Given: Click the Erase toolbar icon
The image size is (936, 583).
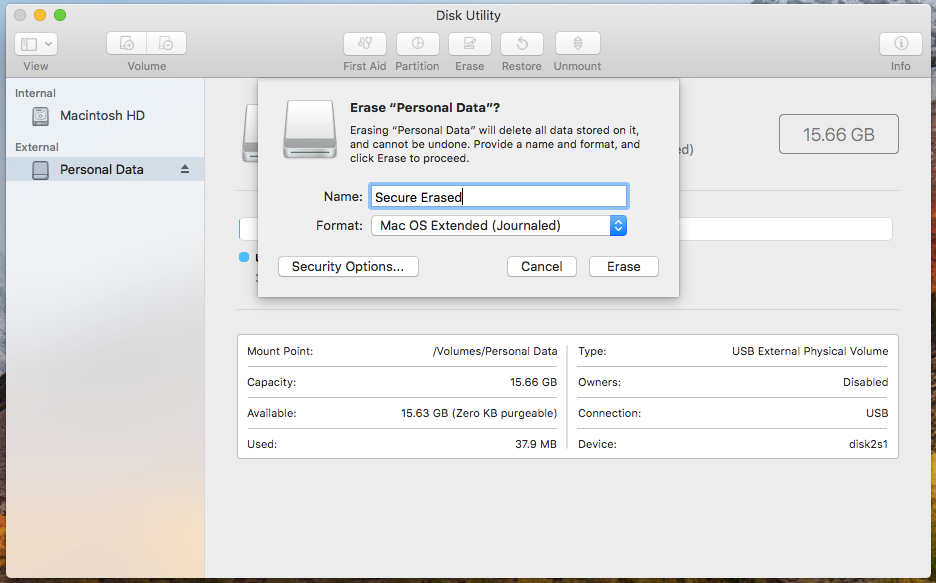Looking at the screenshot, I should (x=470, y=44).
